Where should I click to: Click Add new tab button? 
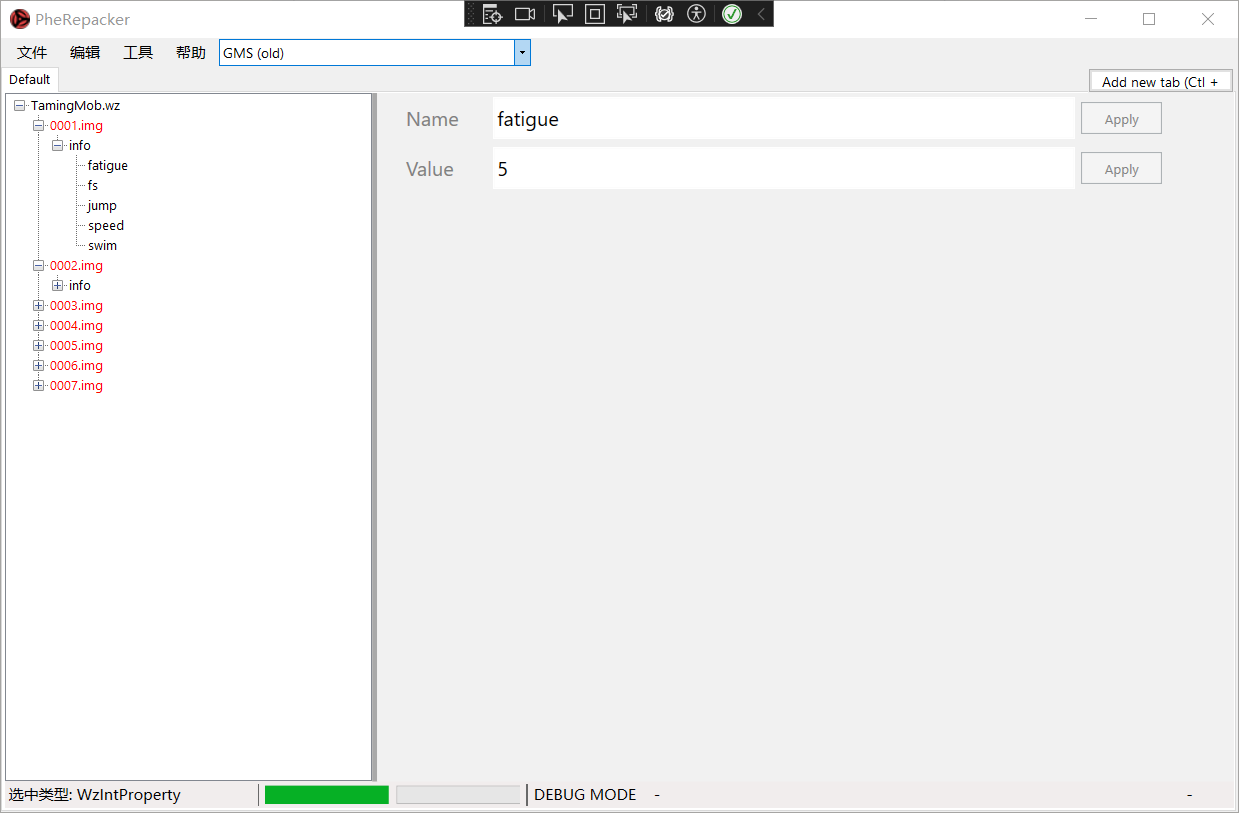(x=1160, y=82)
